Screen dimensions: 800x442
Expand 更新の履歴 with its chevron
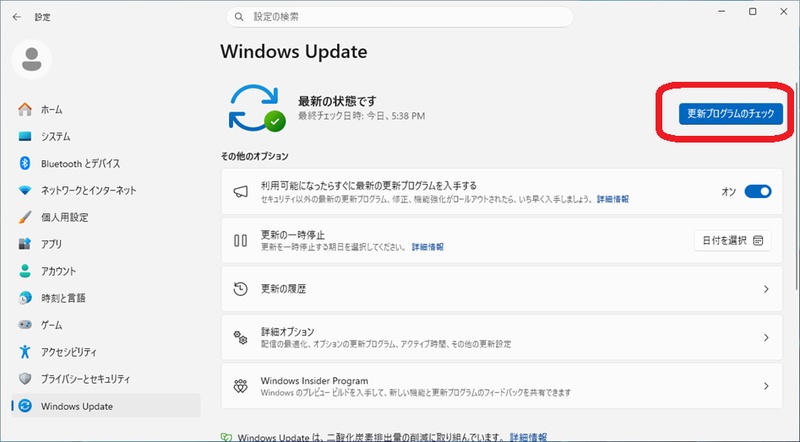pos(766,289)
